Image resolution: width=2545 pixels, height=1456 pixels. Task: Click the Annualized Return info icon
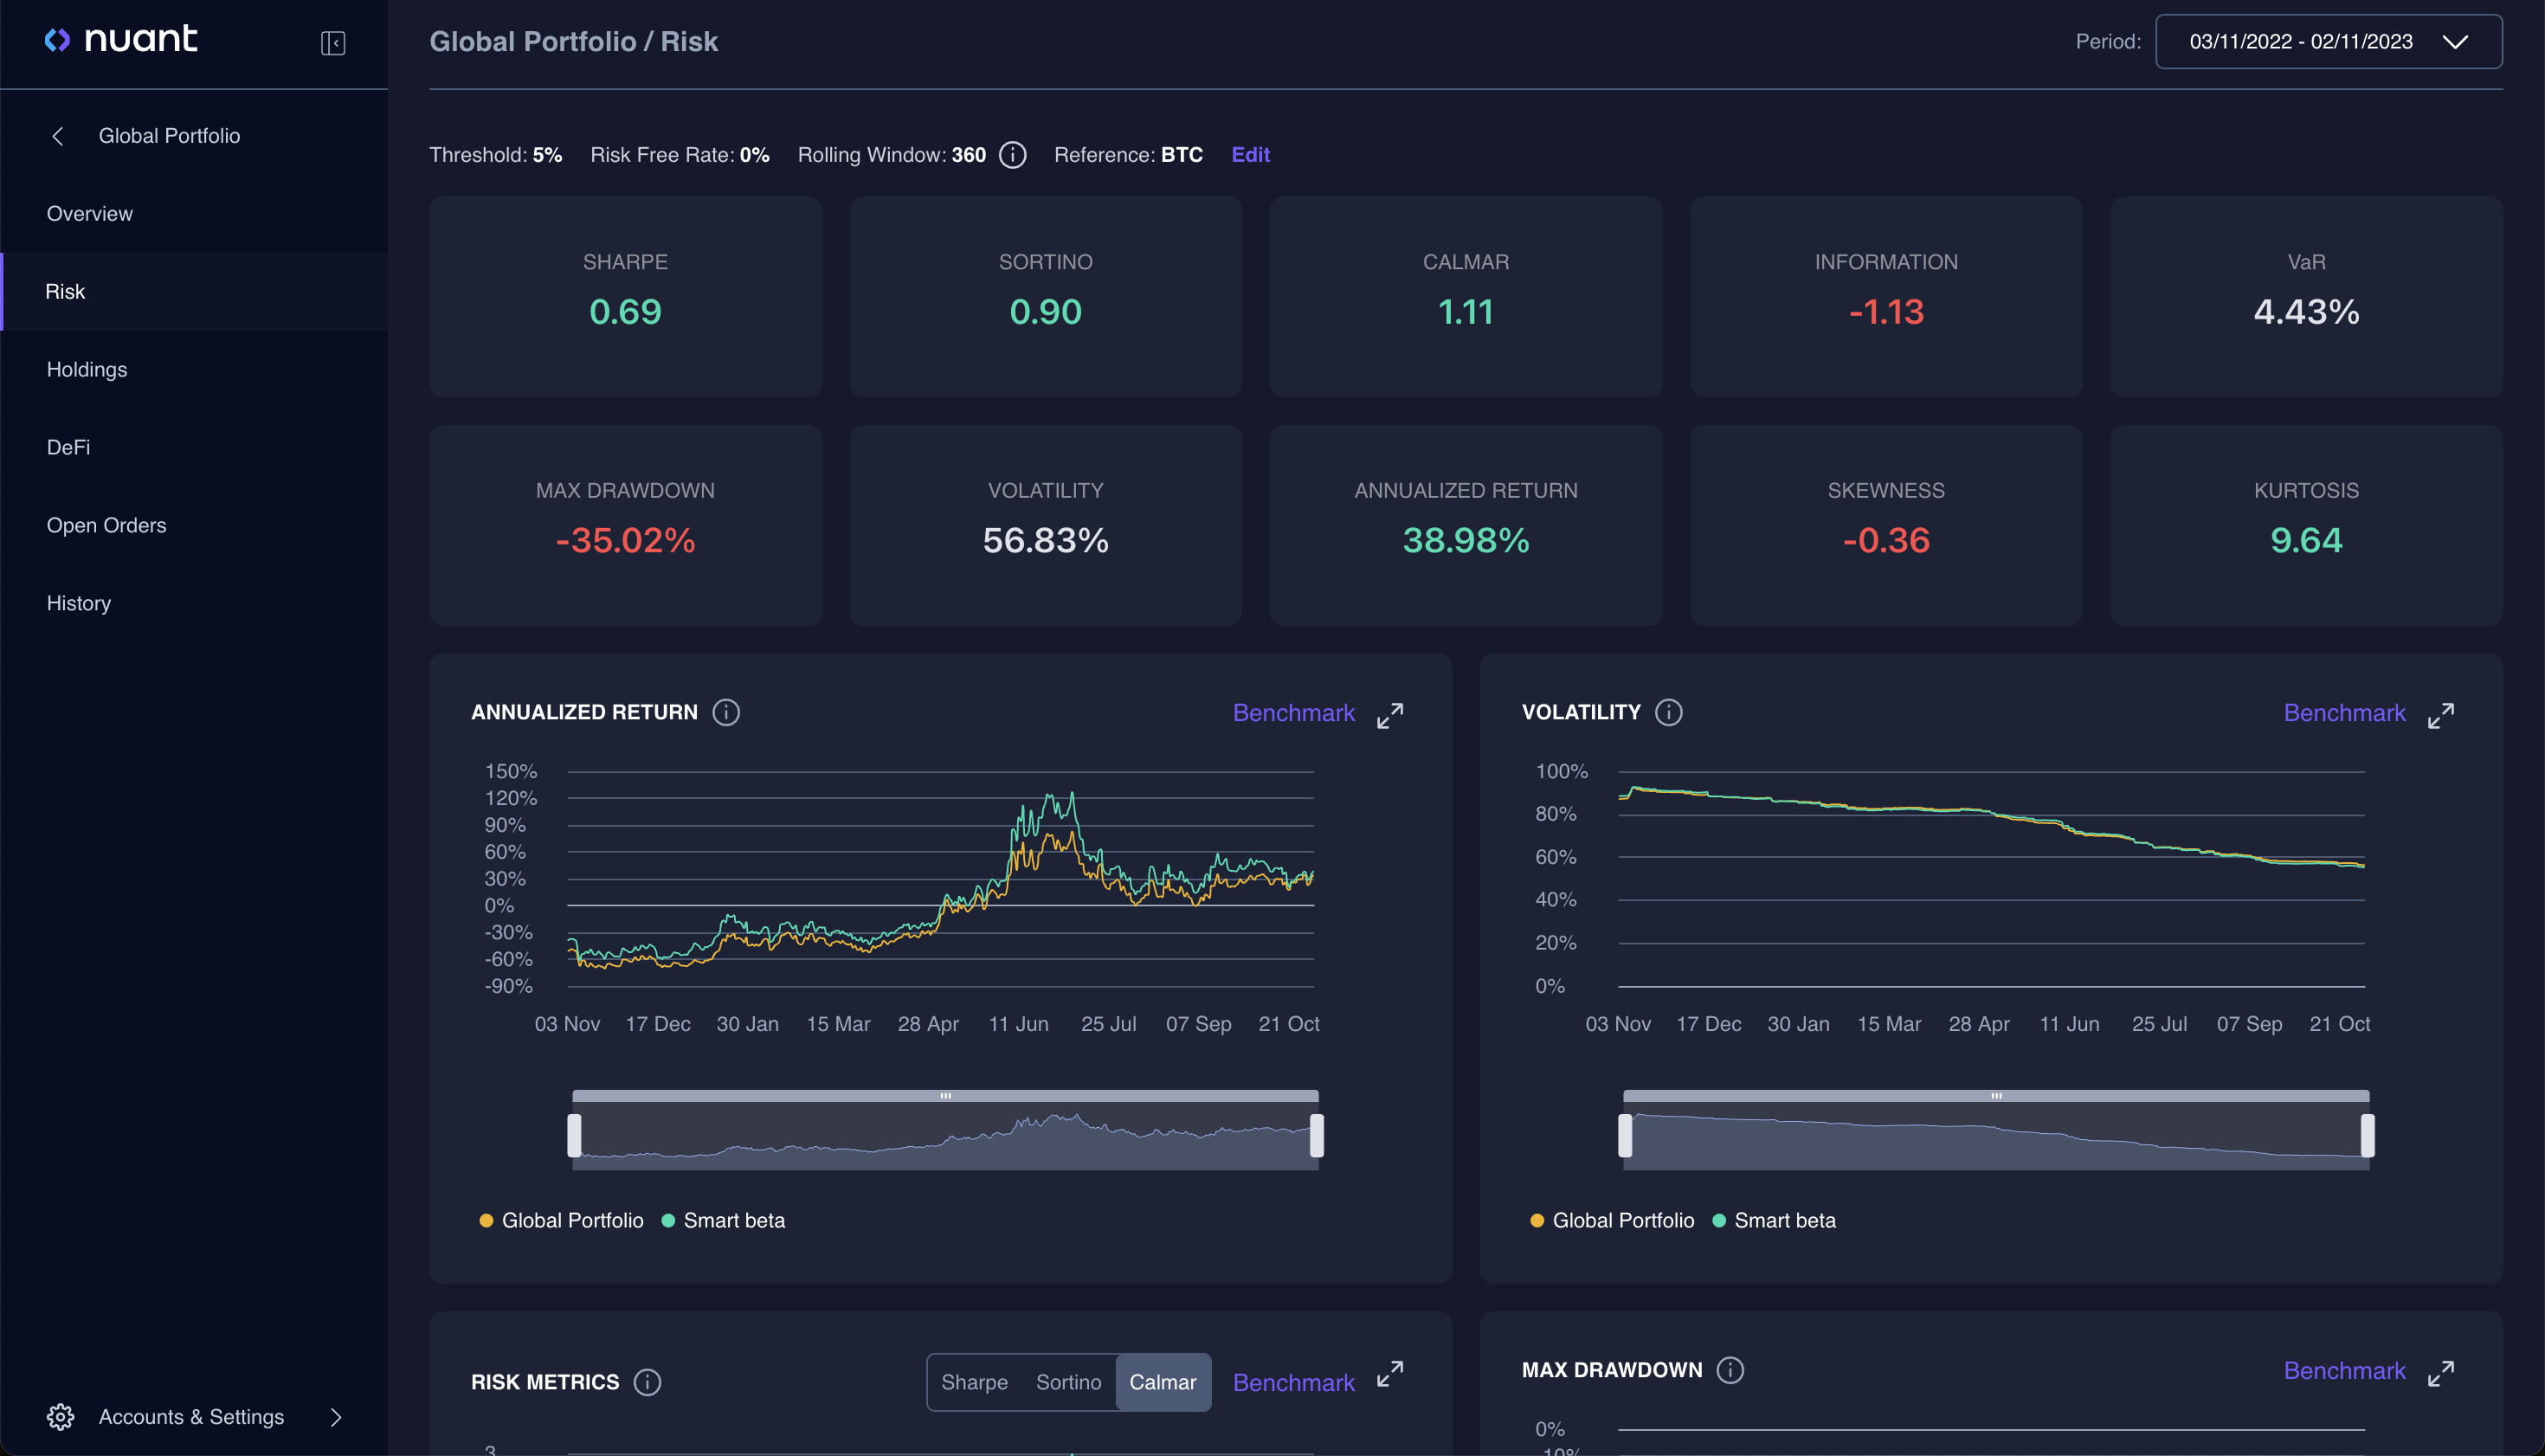point(726,712)
